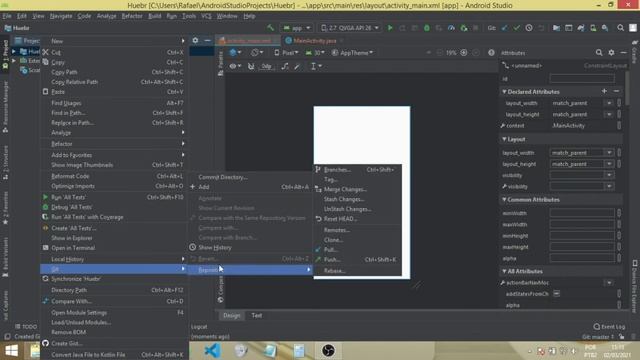The height and width of the screenshot is (360, 640).
Task: Add a declared attribute with the plus icon
Action: pos(604,91)
